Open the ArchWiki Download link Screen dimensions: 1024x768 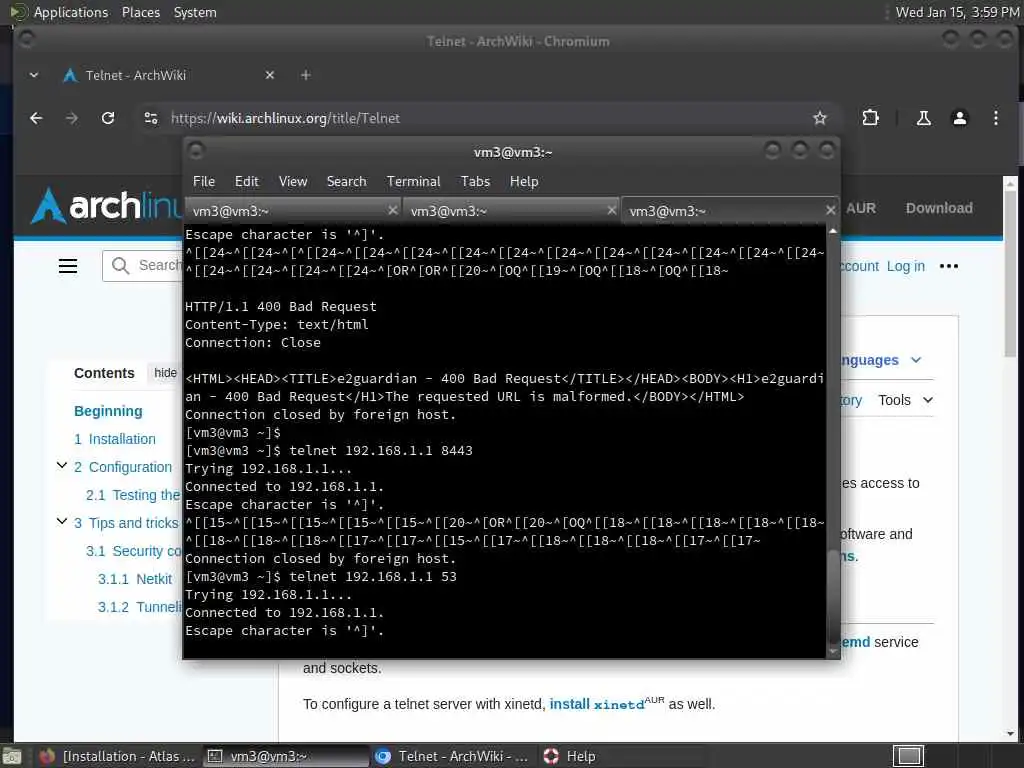click(x=938, y=208)
